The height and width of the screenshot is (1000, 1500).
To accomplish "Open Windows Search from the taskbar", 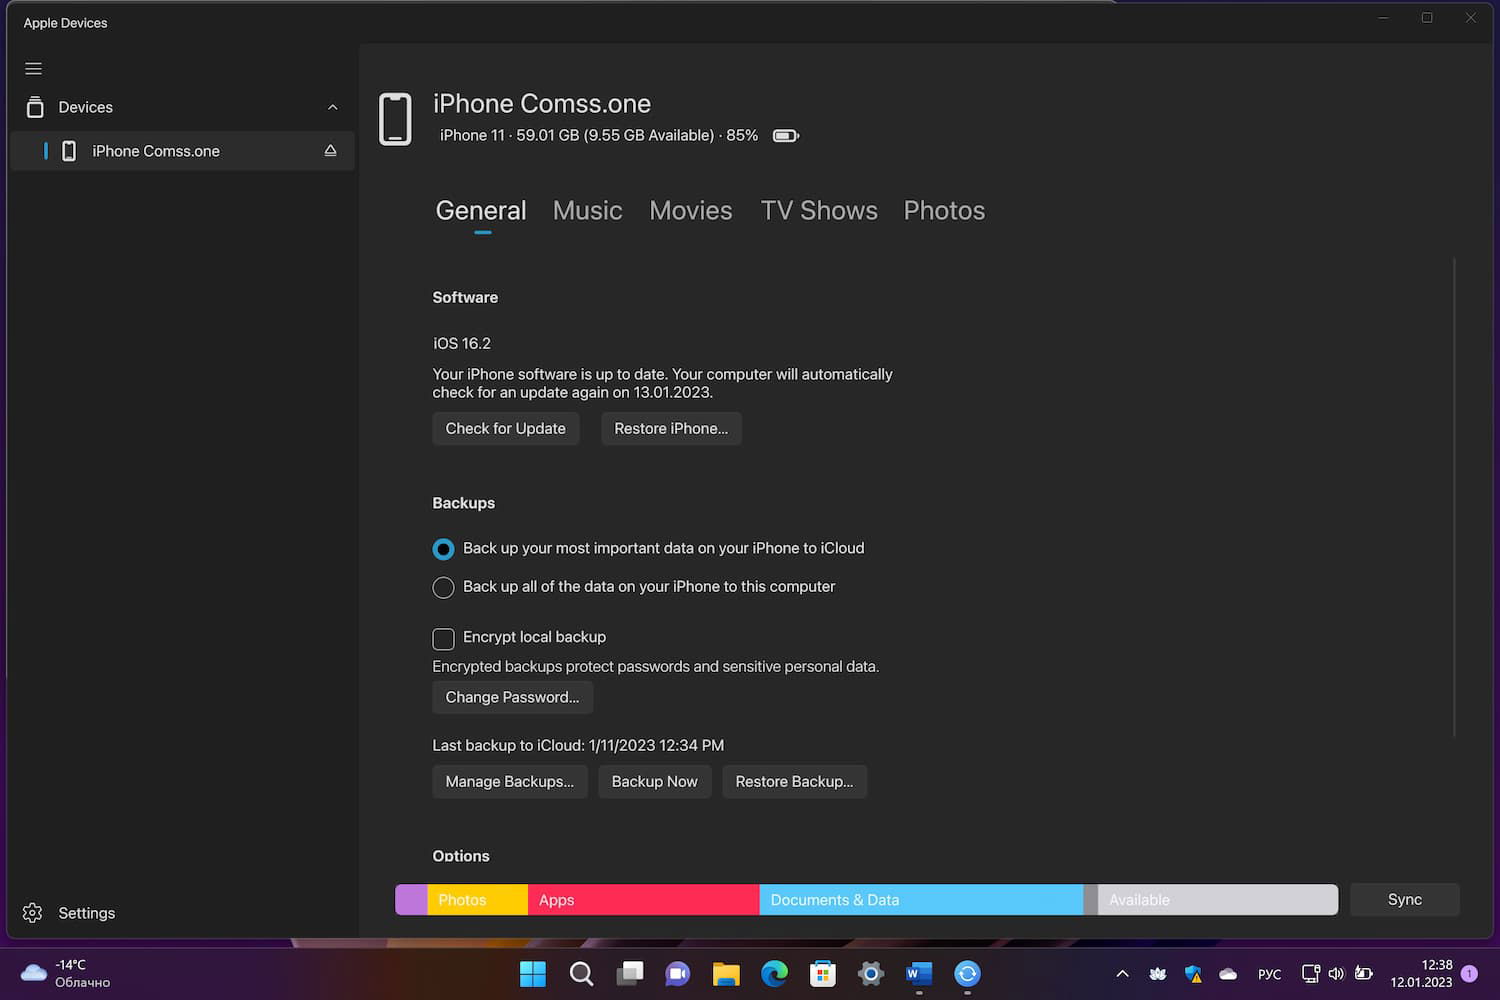I will coord(581,973).
